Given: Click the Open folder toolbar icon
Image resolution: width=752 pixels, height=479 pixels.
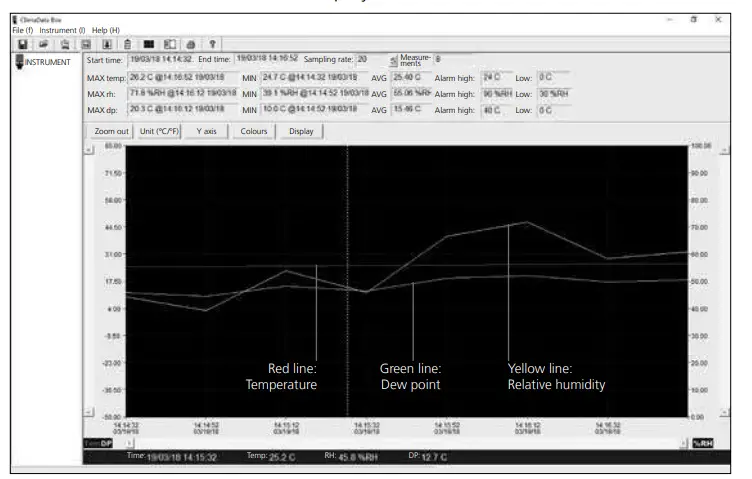Looking at the screenshot, I should tap(44, 45).
